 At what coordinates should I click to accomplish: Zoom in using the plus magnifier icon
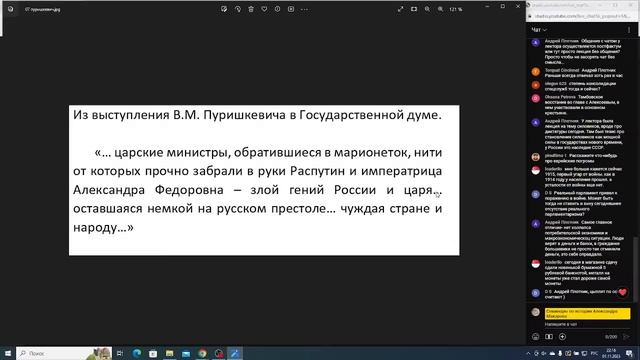pos(440,9)
